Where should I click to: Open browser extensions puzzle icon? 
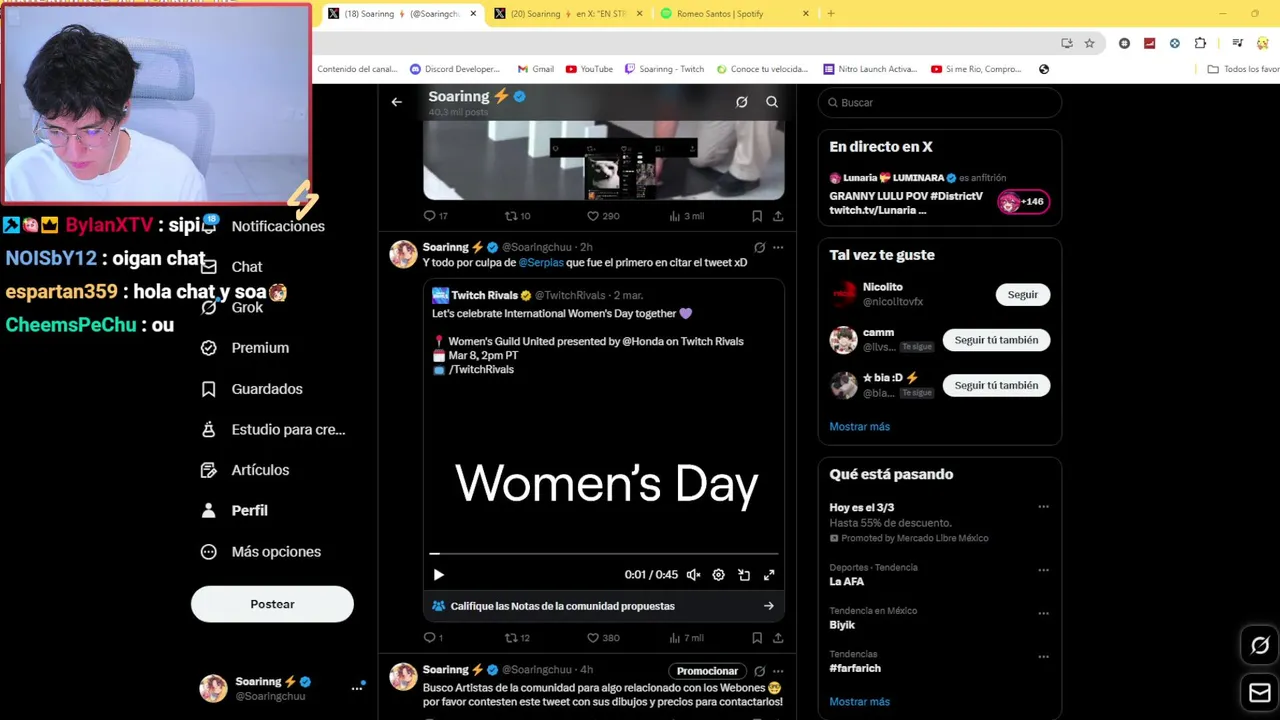[1200, 43]
